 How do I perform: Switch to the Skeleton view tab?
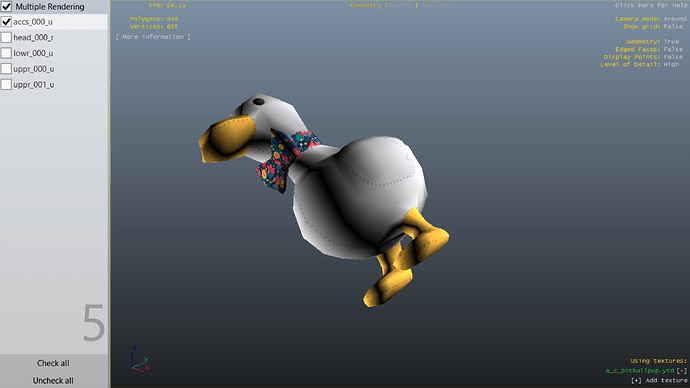coord(437,5)
